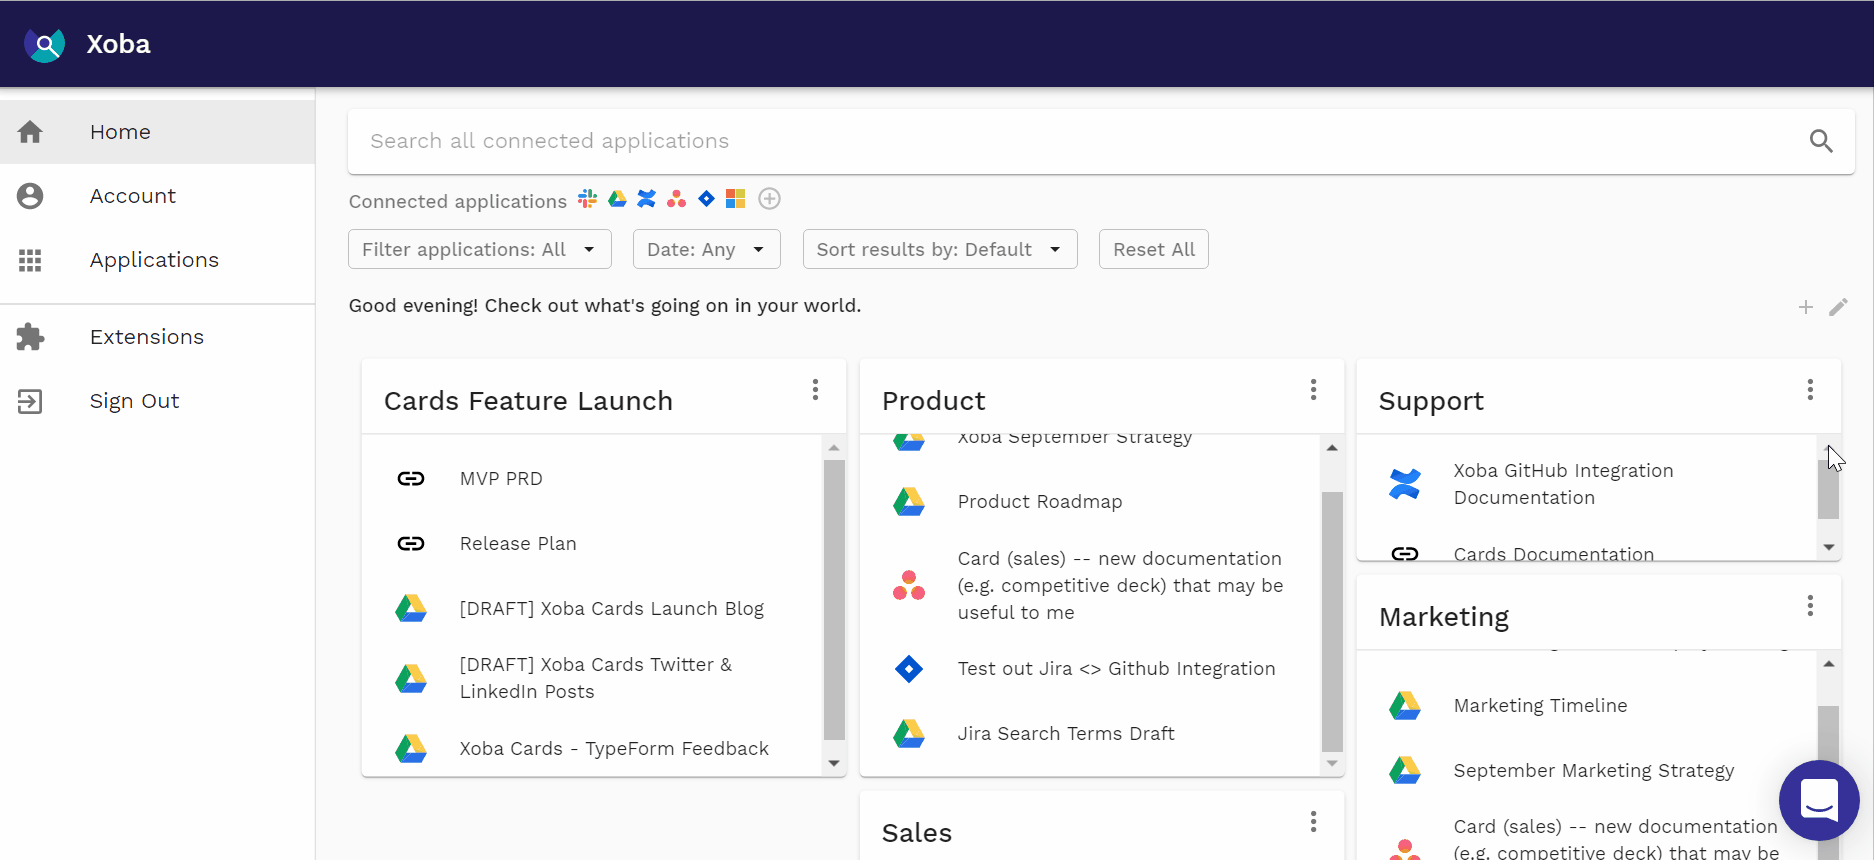The height and width of the screenshot is (860, 1874).
Task: Open the chat support bubble
Action: (x=1818, y=800)
